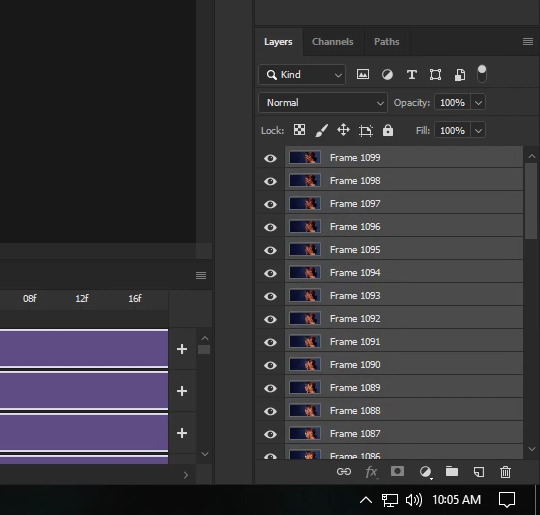Click Link layers icon
The image size is (540, 515).
[x=344, y=472]
